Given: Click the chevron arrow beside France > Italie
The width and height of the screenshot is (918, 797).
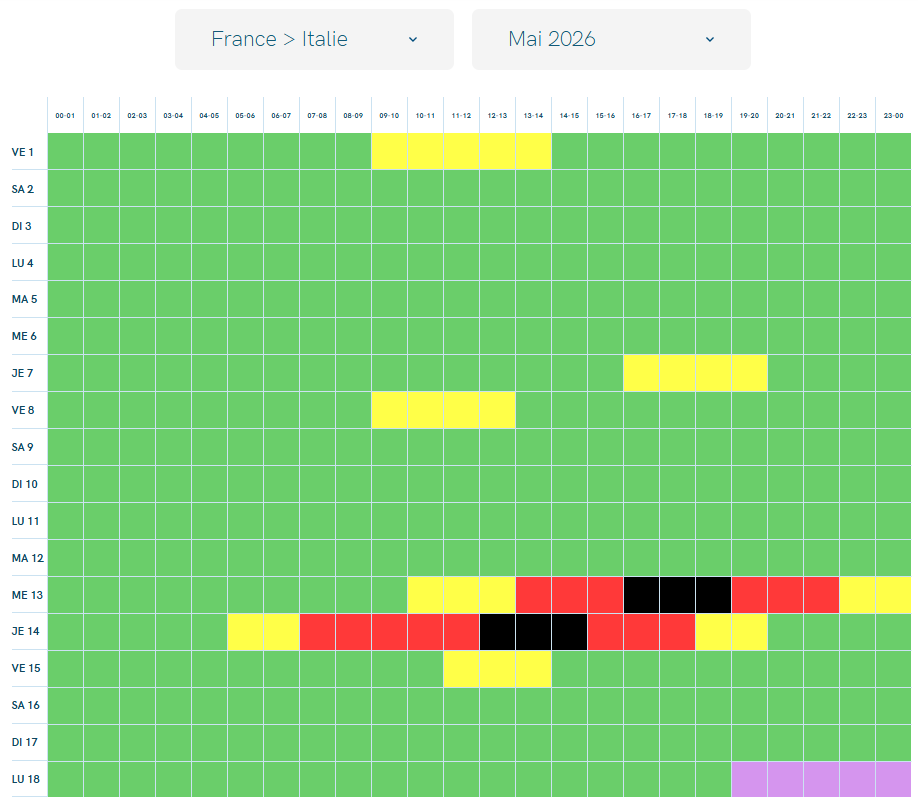Looking at the screenshot, I should point(413,40).
